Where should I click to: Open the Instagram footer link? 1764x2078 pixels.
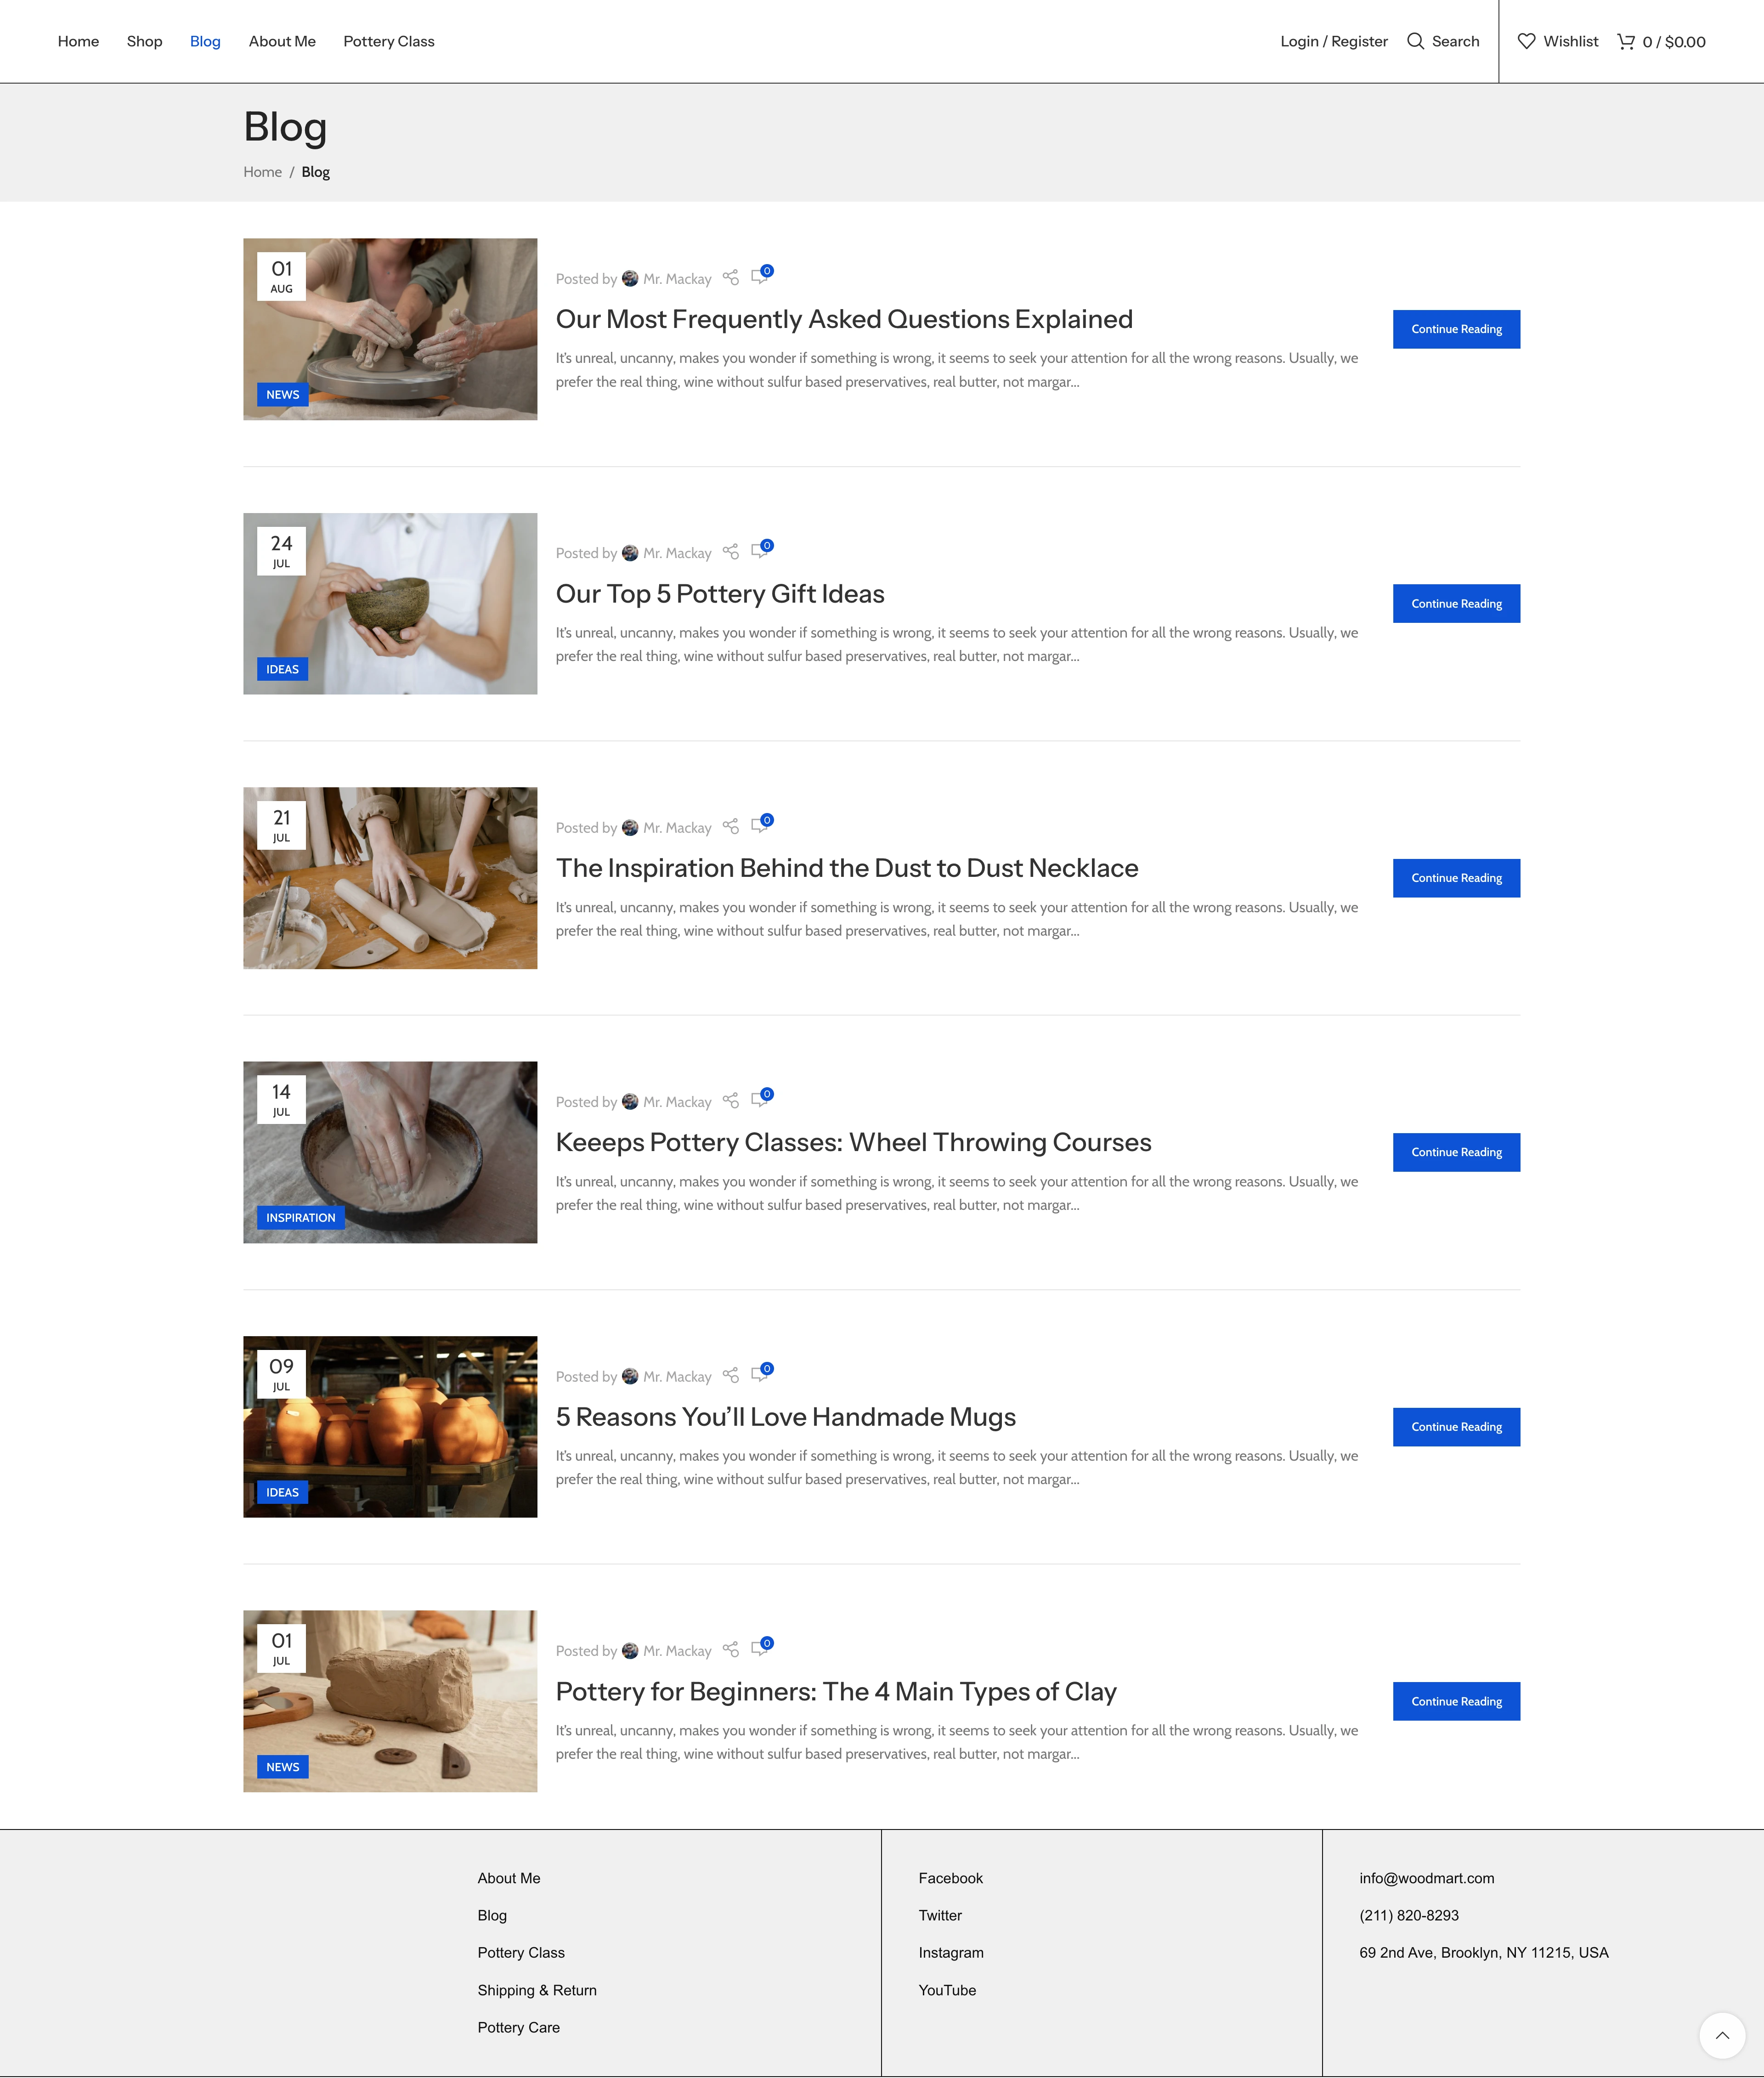pos(950,1952)
